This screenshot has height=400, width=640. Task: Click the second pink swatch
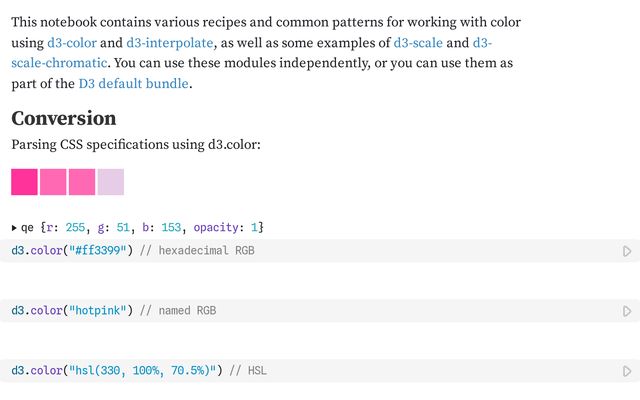tap(53, 182)
